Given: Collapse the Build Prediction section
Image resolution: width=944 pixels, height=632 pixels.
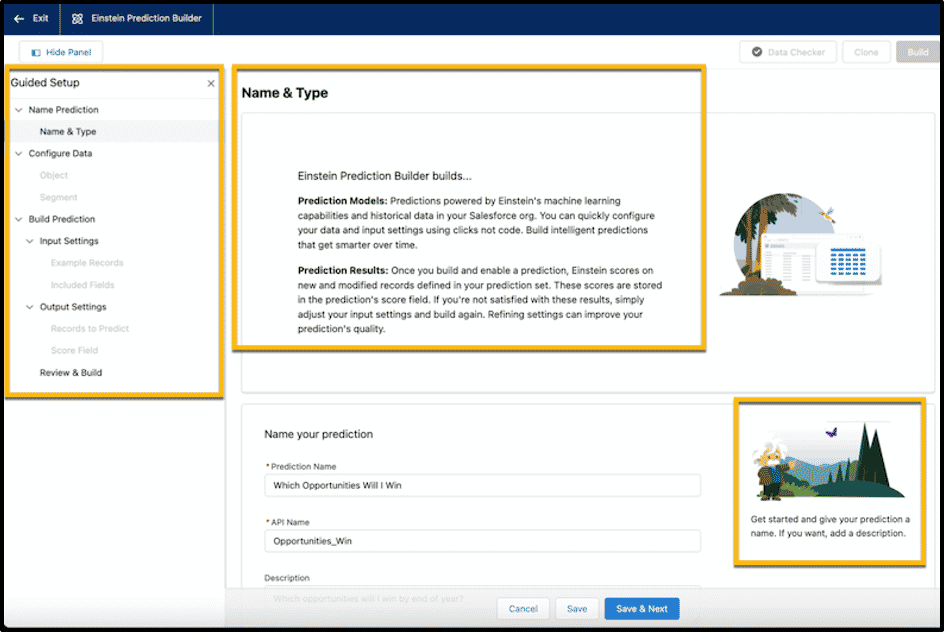Looking at the screenshot, I should (x=18, y=219).
